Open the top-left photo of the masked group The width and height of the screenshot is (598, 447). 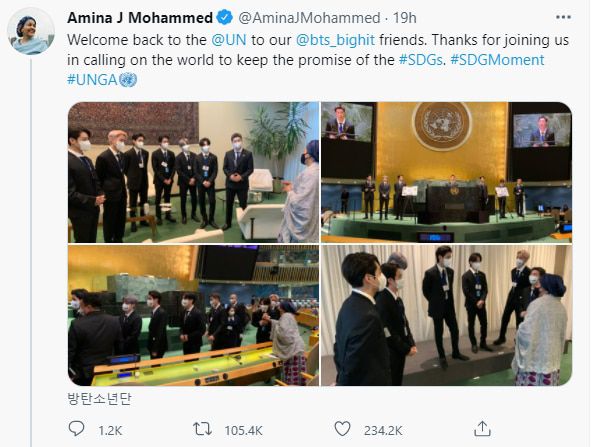(193, 172)
